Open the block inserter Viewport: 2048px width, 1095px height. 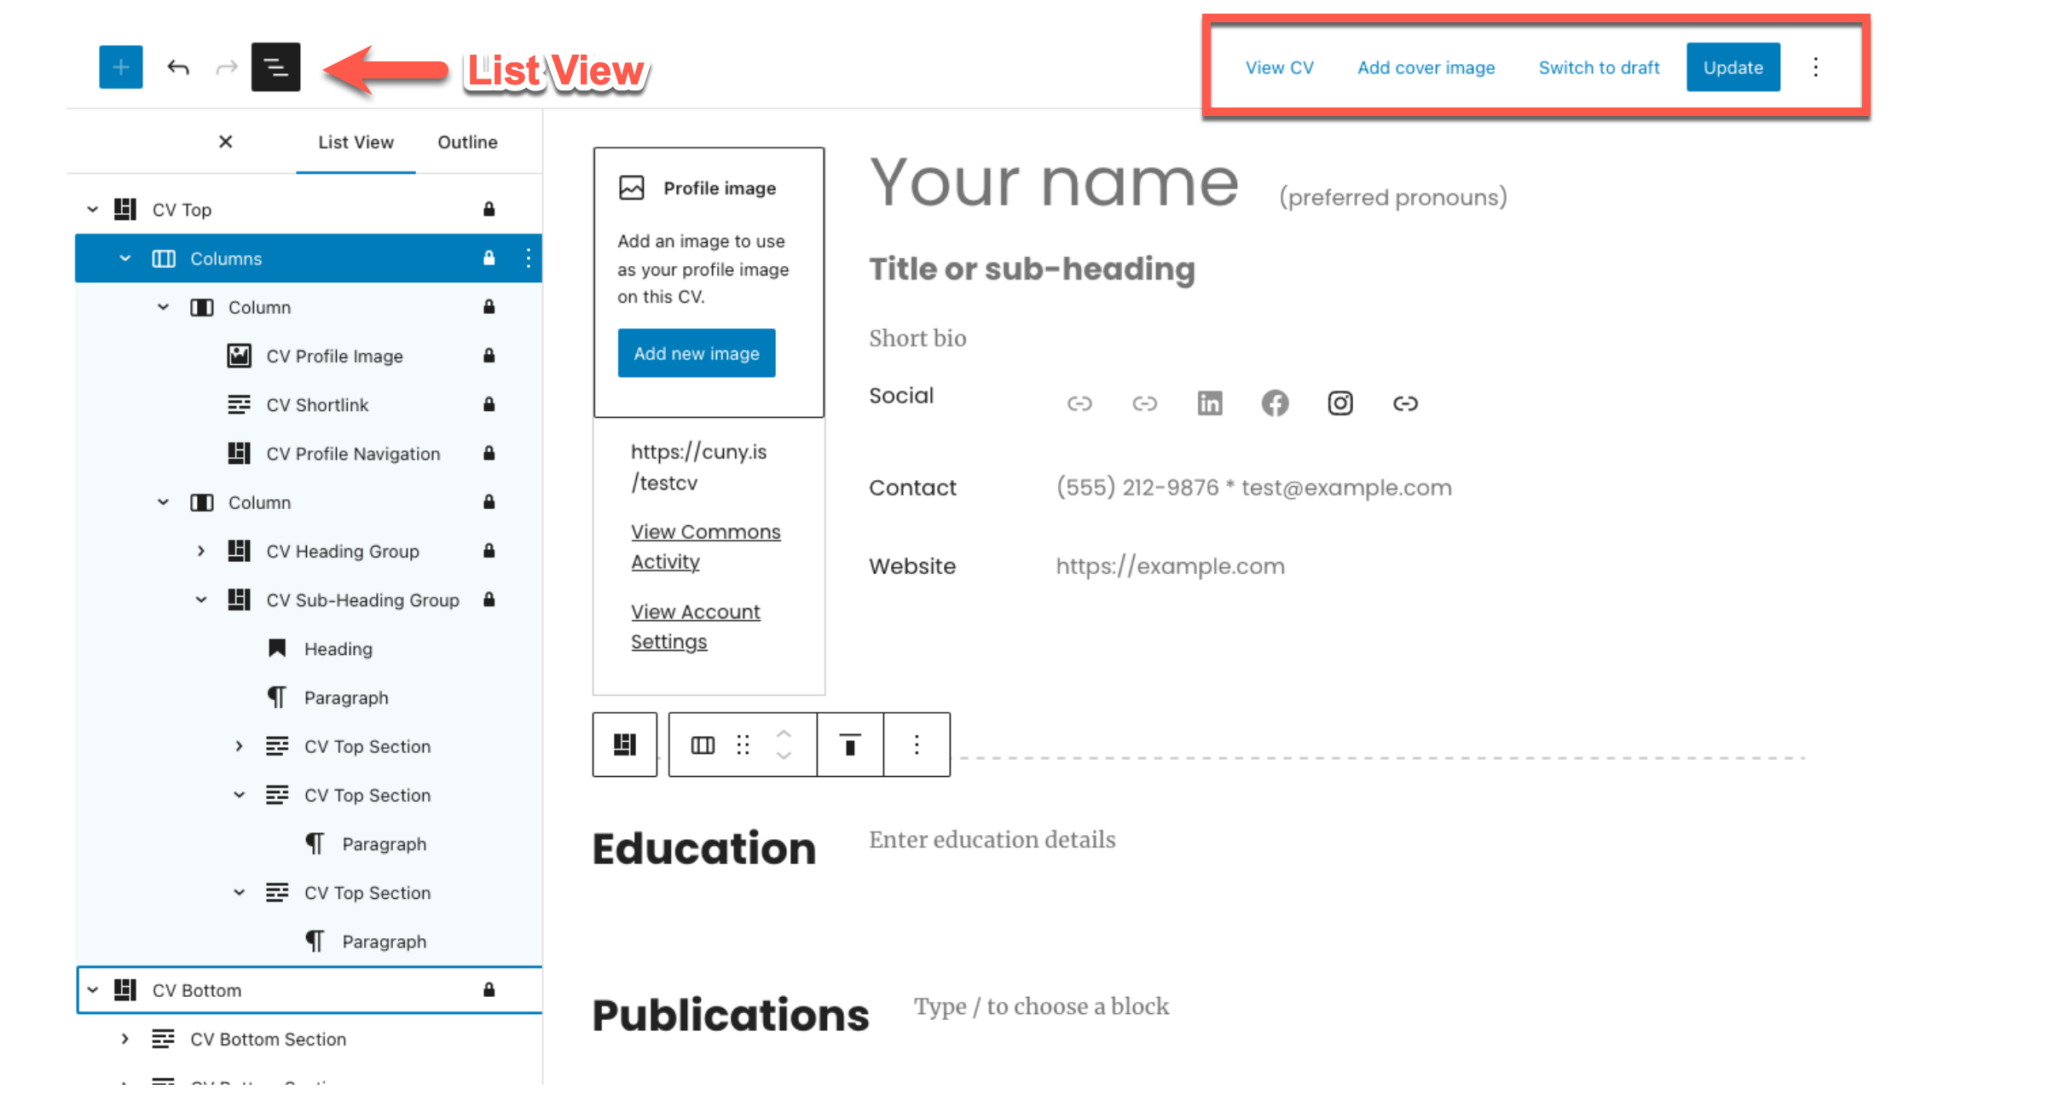(120, 67)
